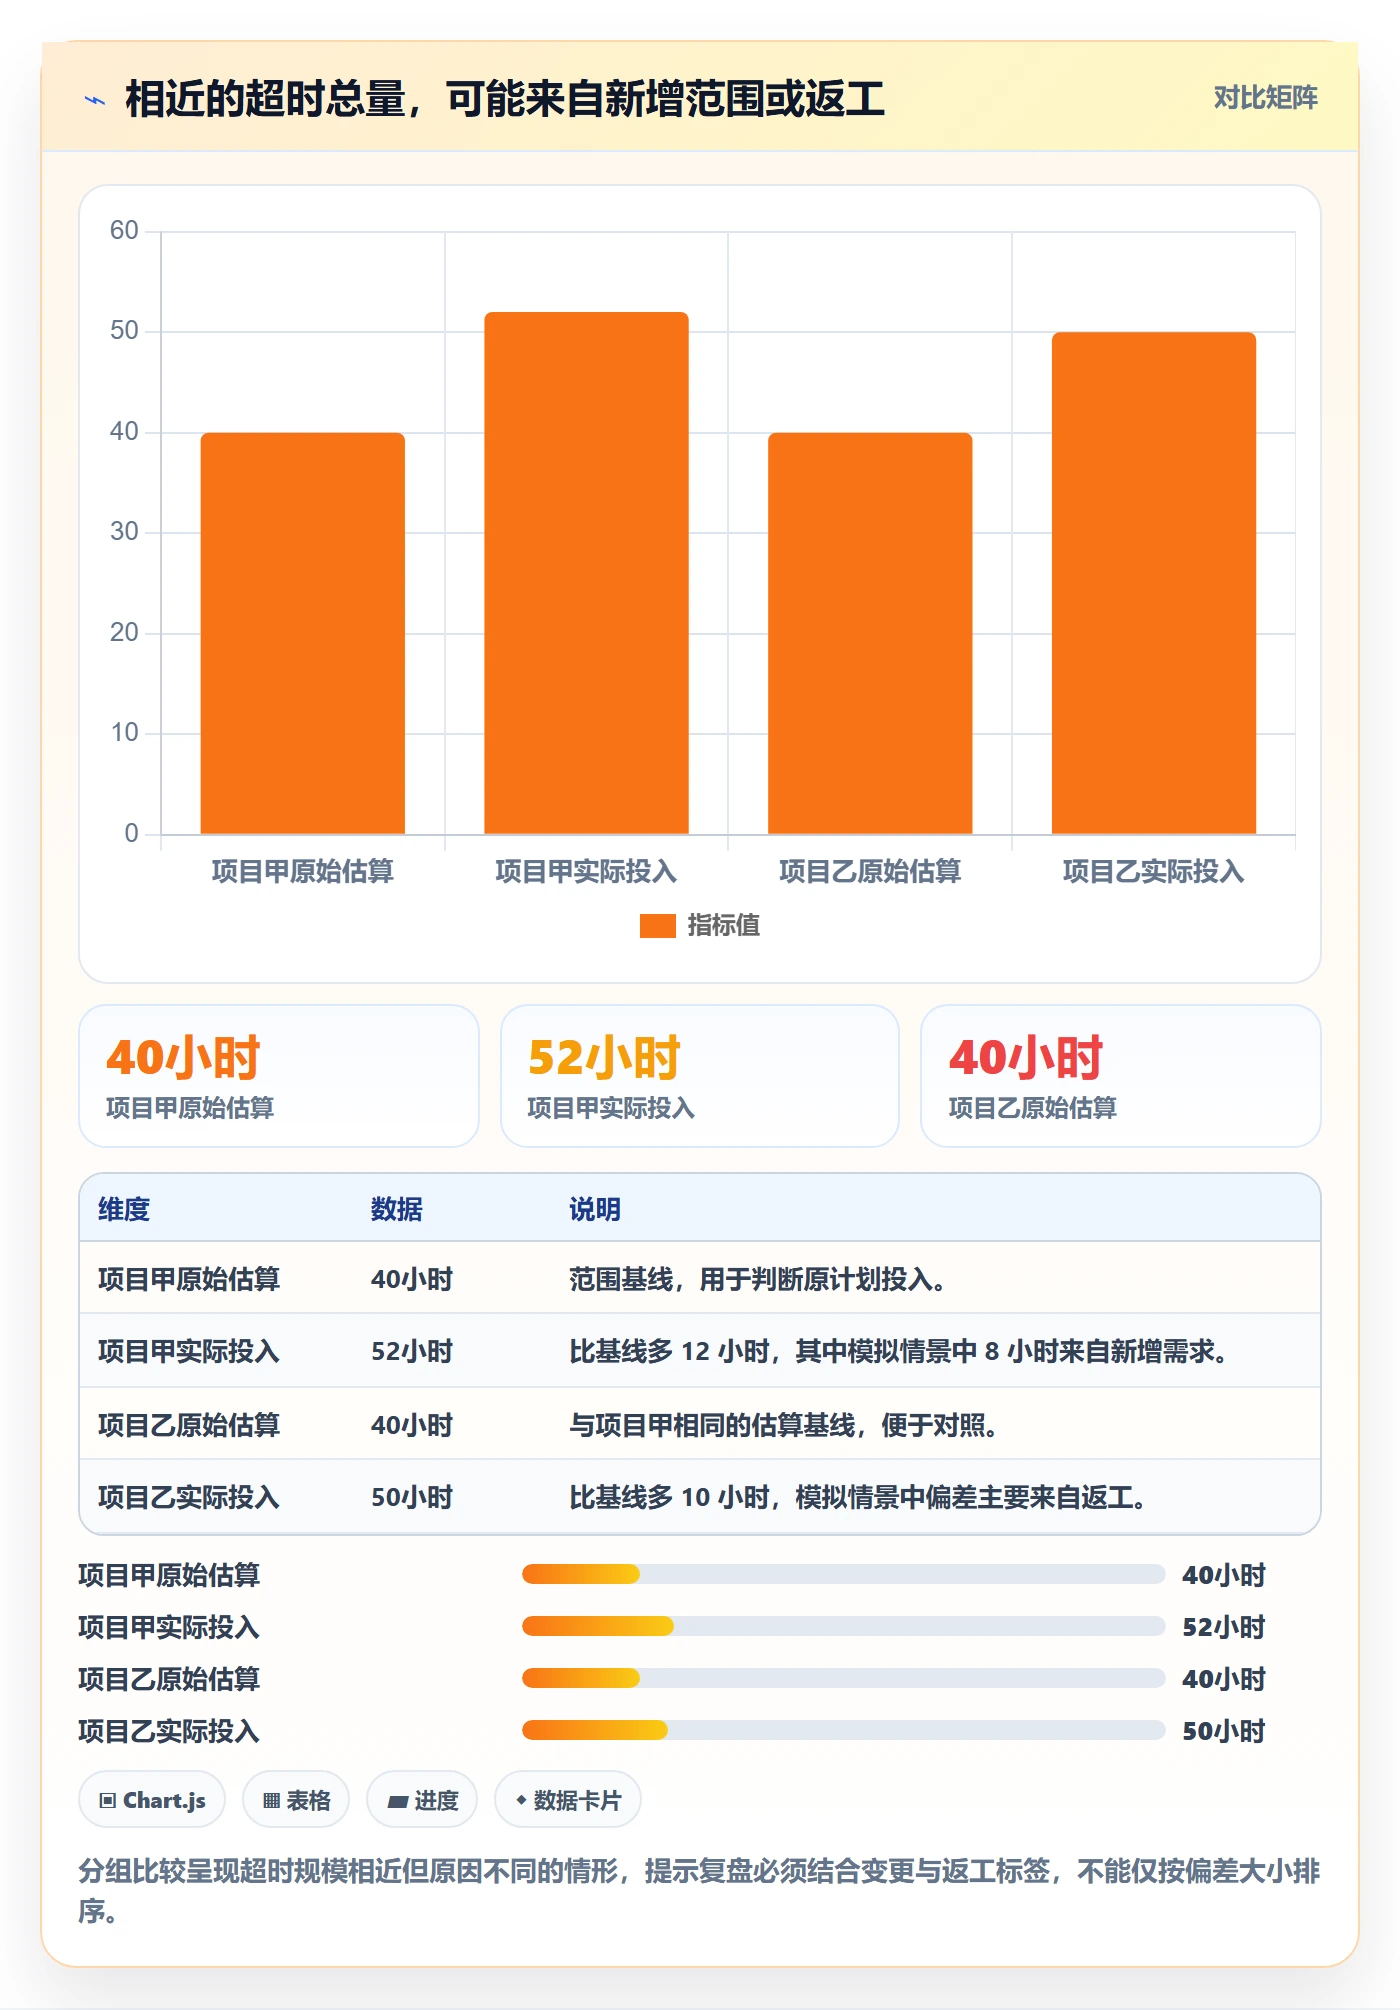Click the y-axis label 60
The width and height of the screenshot is (1400, 2010).
[124, 231]
